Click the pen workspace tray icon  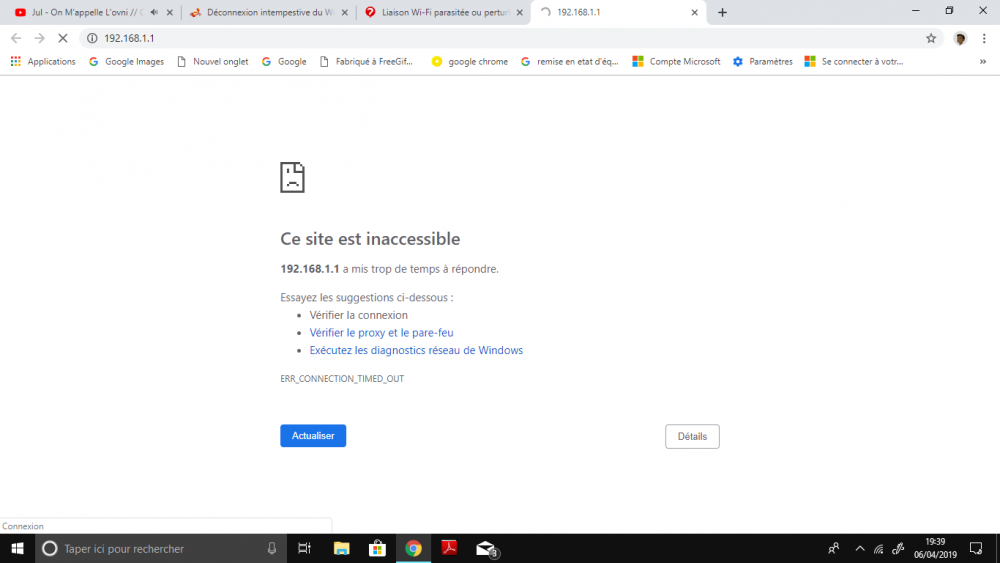click(898, 548)
